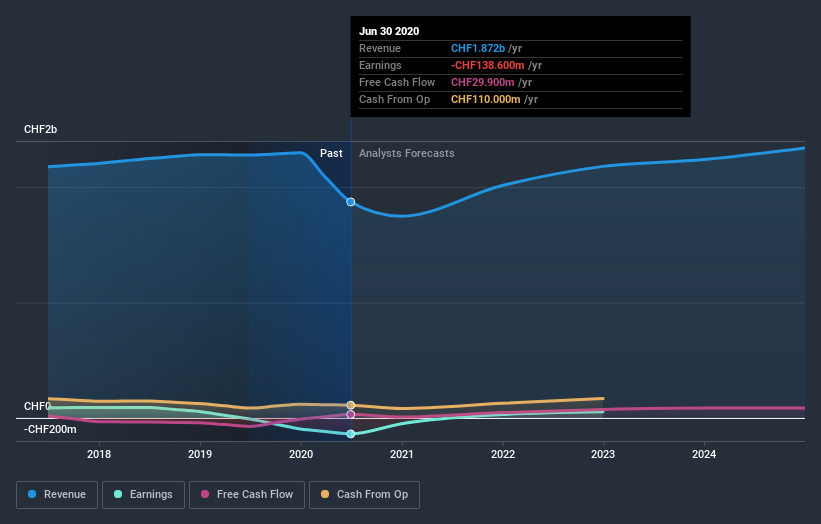The image size is (821, 524).
Task: Click the Past label on chart
Action: pyautogui.click(x=331, y=153)
